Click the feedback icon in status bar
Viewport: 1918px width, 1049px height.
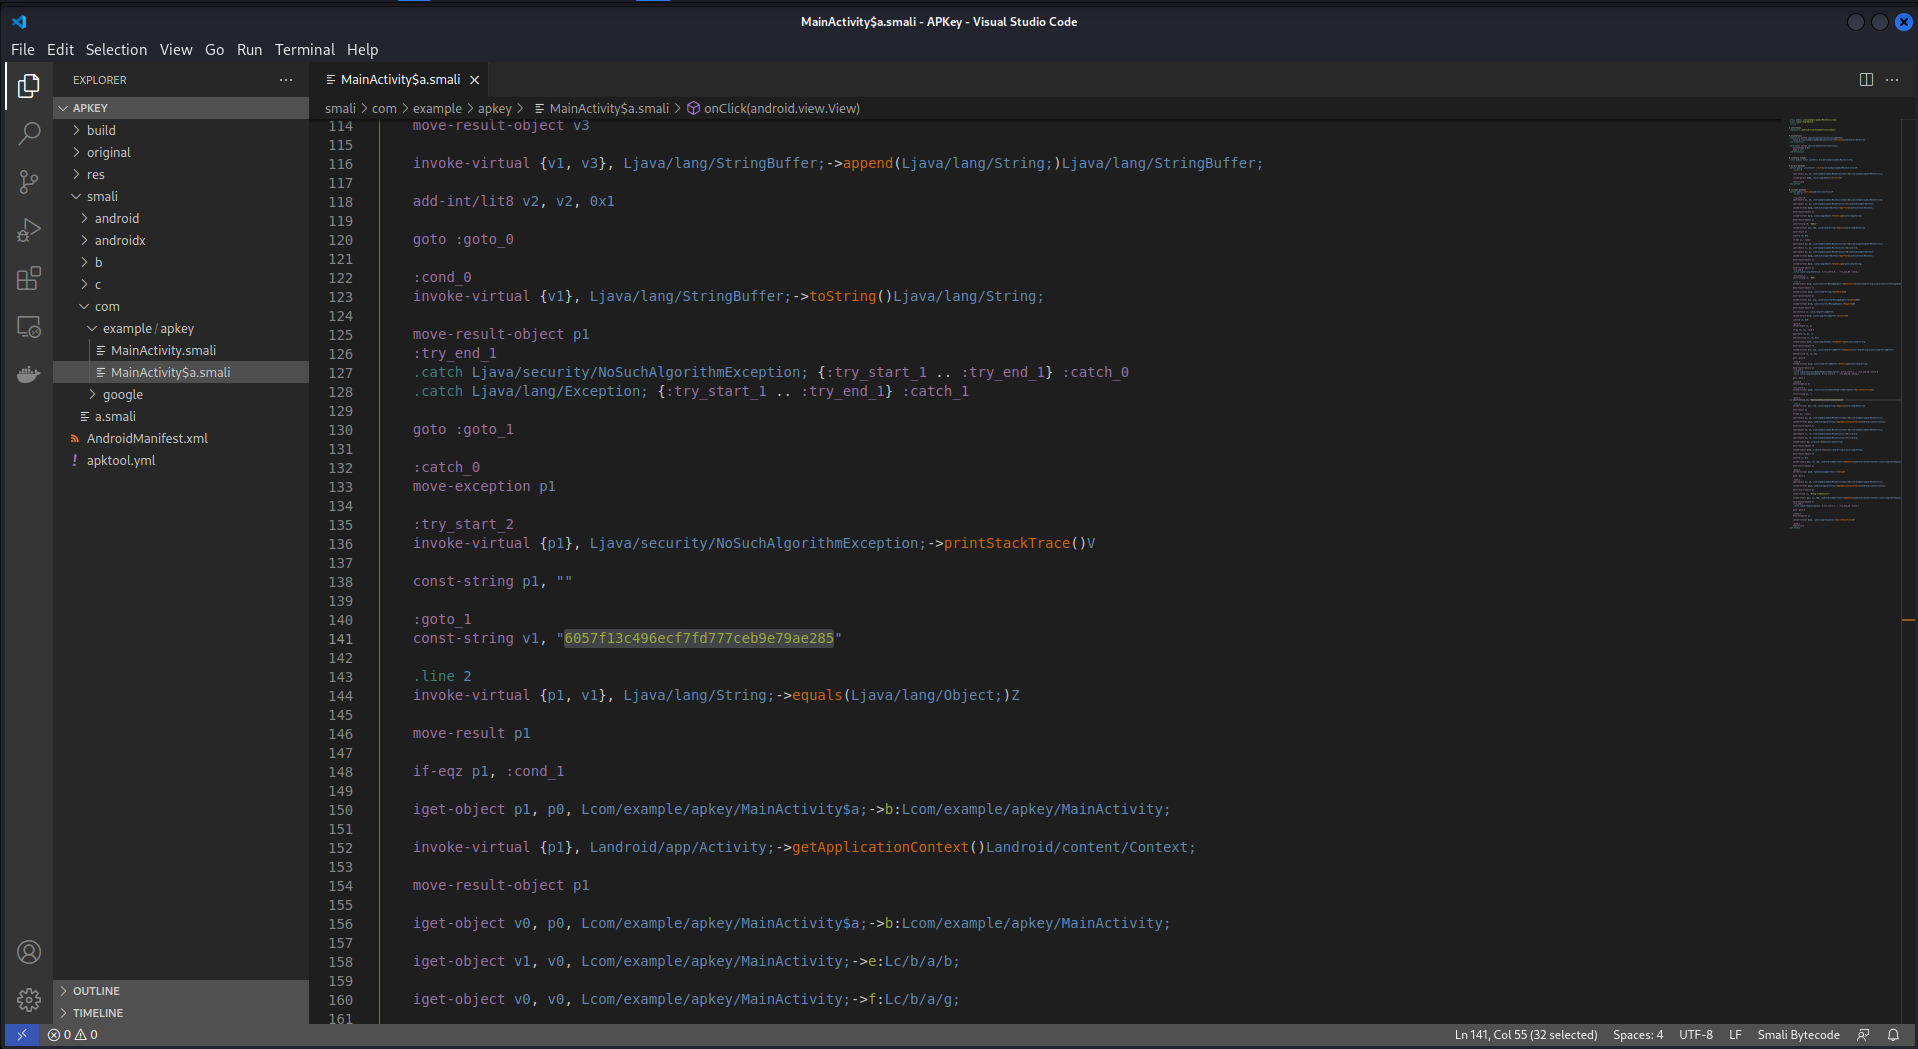coord(1863,1035)
